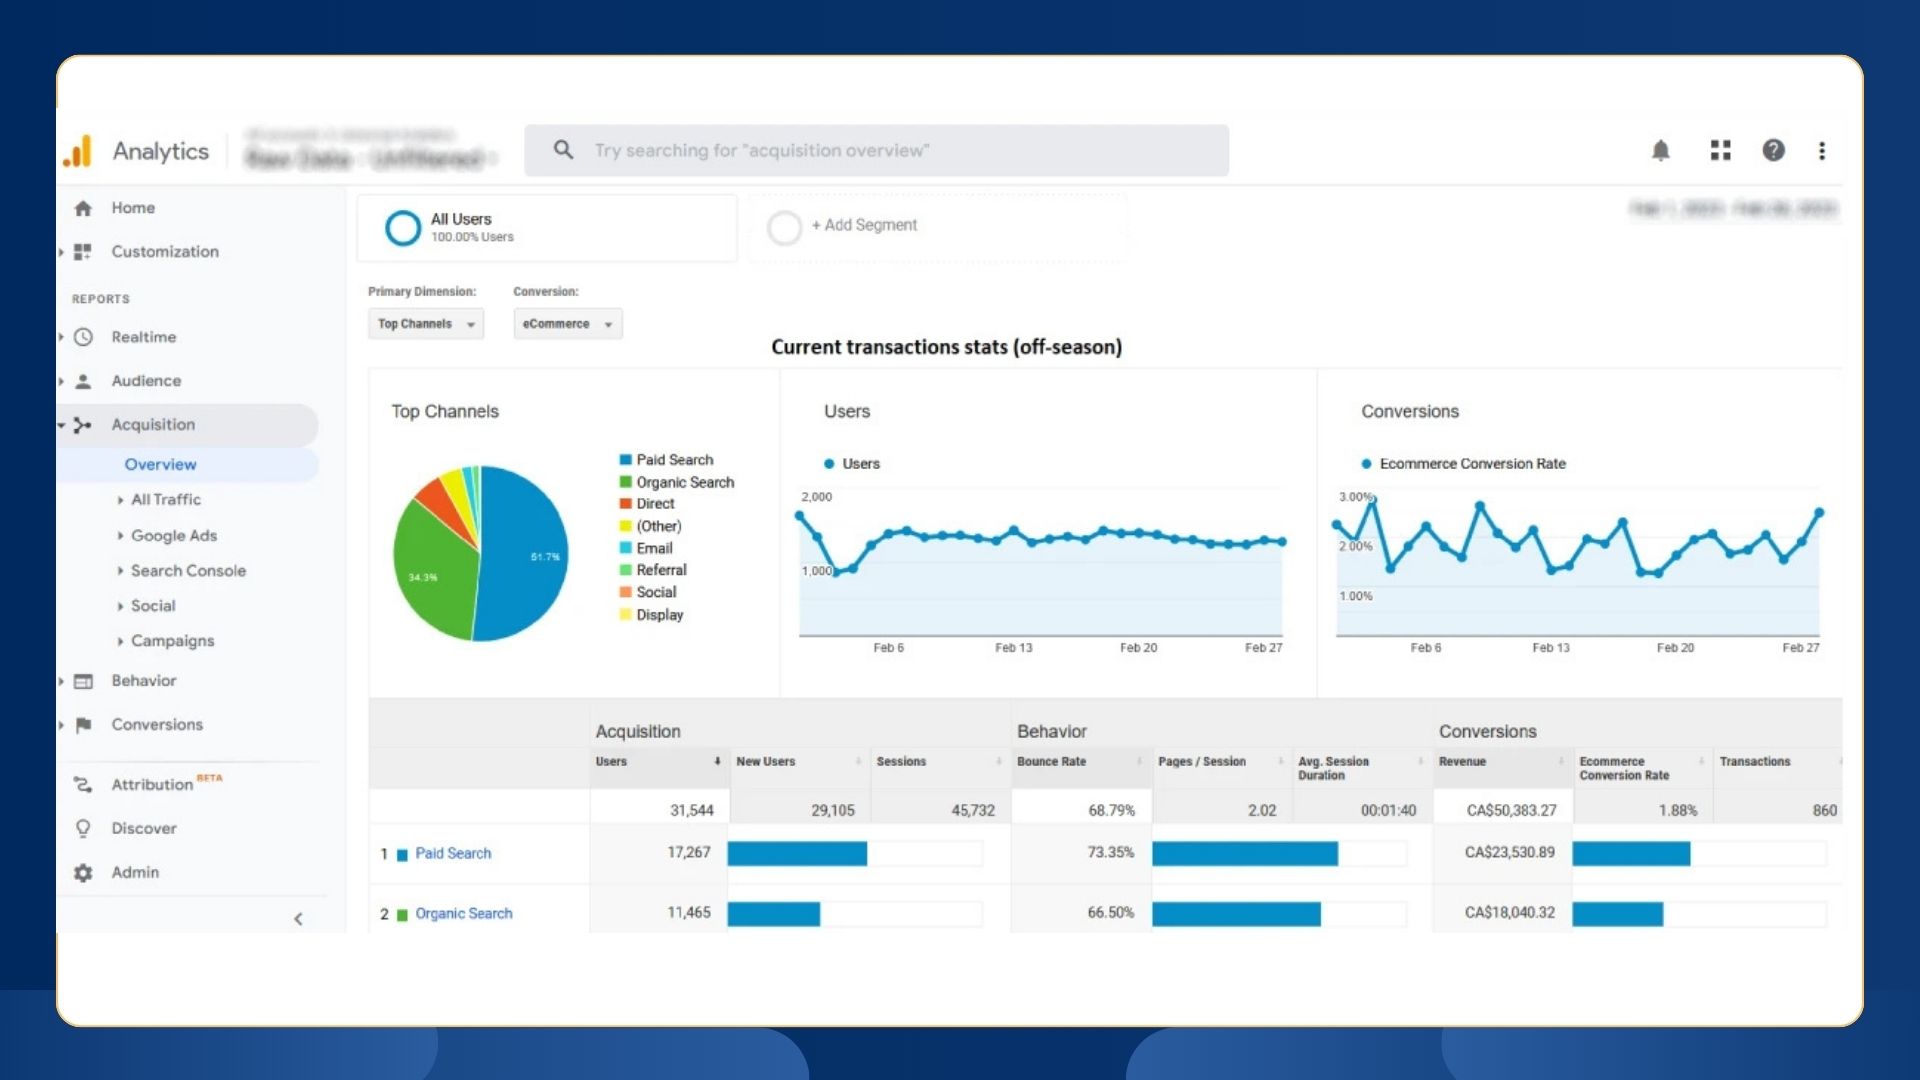The height and width of the screenshot is (1080, 1920).
Task: Expand the Campaigns submenu
Action: click(120, 641)
